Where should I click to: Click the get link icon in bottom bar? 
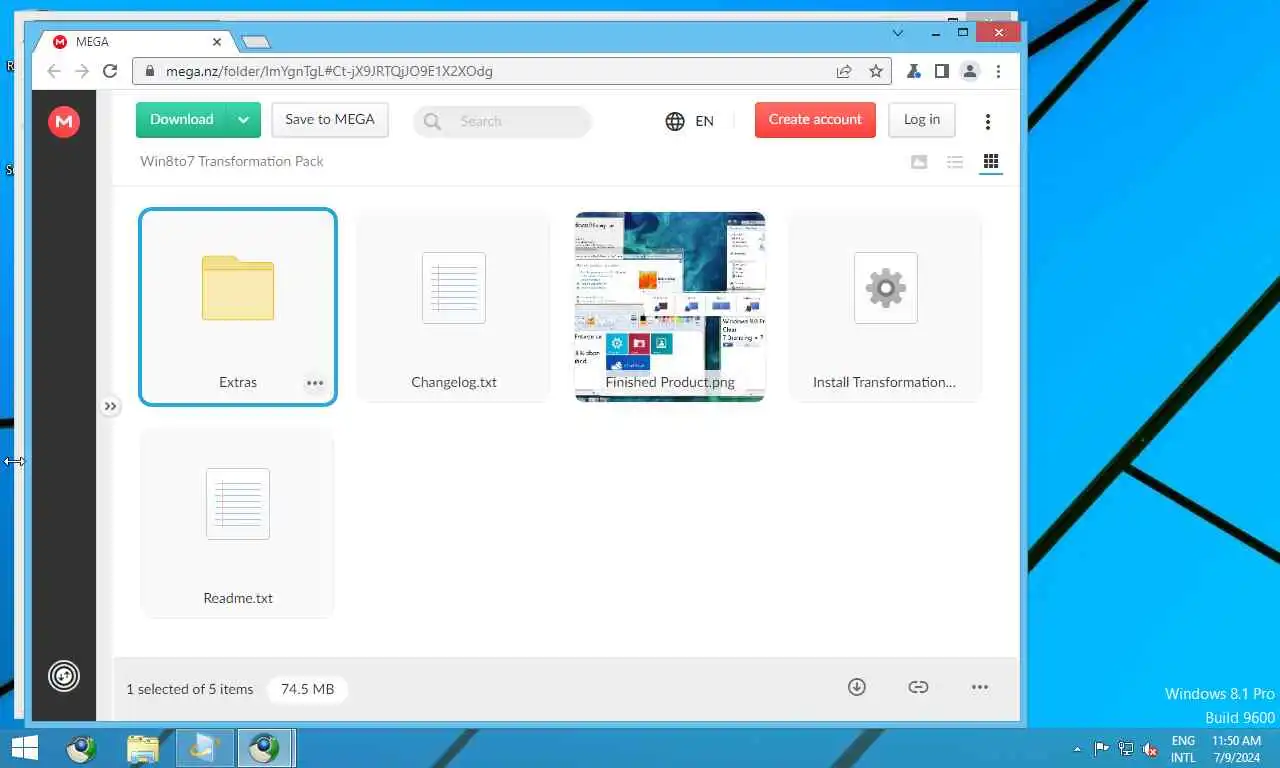pyautogui.click(x=918, y=687)
